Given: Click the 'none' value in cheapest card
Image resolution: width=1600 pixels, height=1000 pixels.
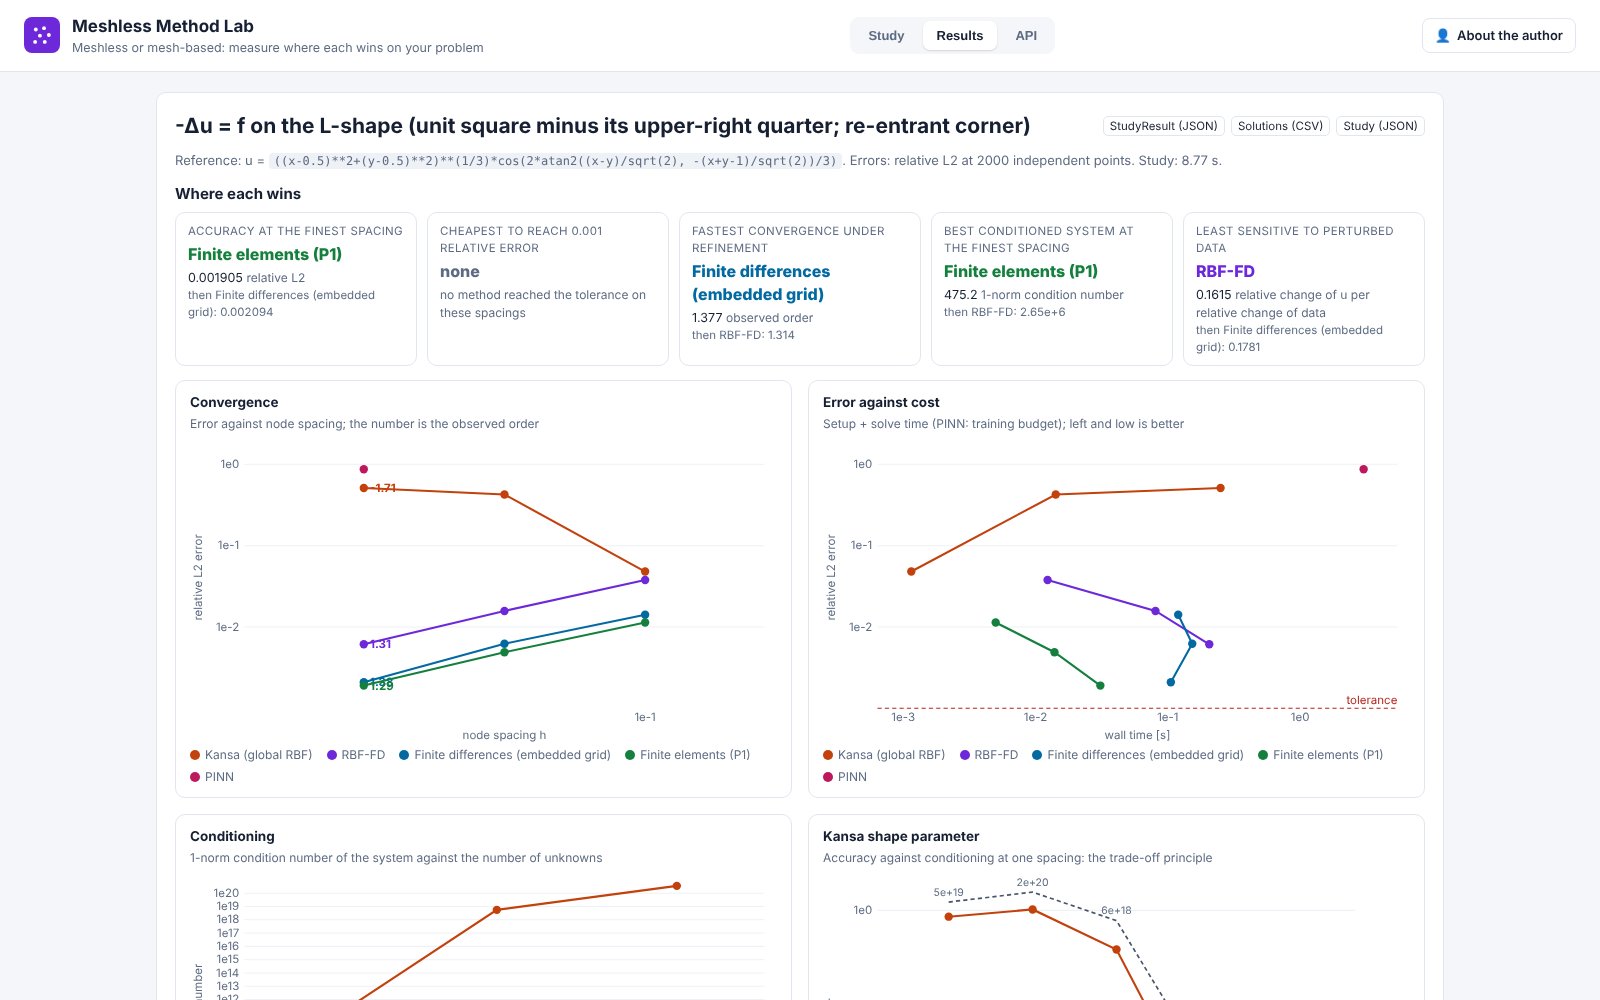Looking at the screenshot, I should coord(460,272).
